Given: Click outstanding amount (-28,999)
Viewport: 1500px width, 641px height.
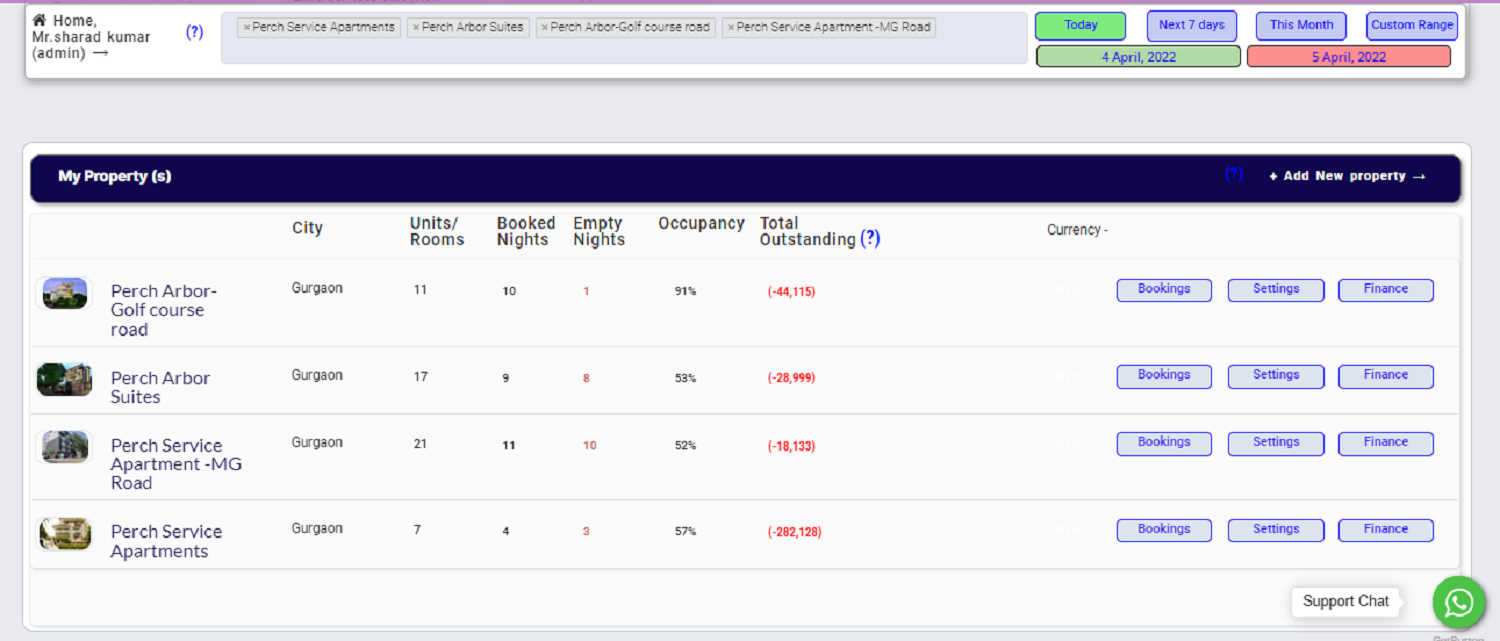Looking at the screenshot, I should coord(791,378).
